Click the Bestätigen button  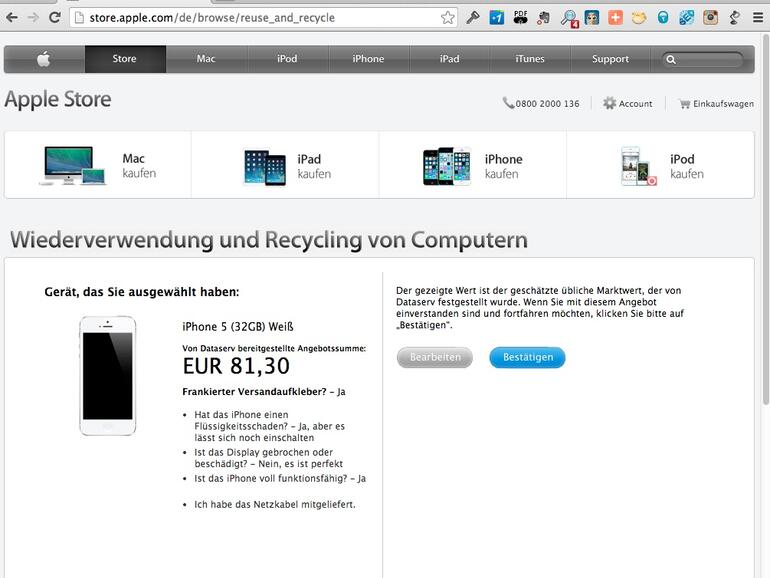tap(527, 357)
